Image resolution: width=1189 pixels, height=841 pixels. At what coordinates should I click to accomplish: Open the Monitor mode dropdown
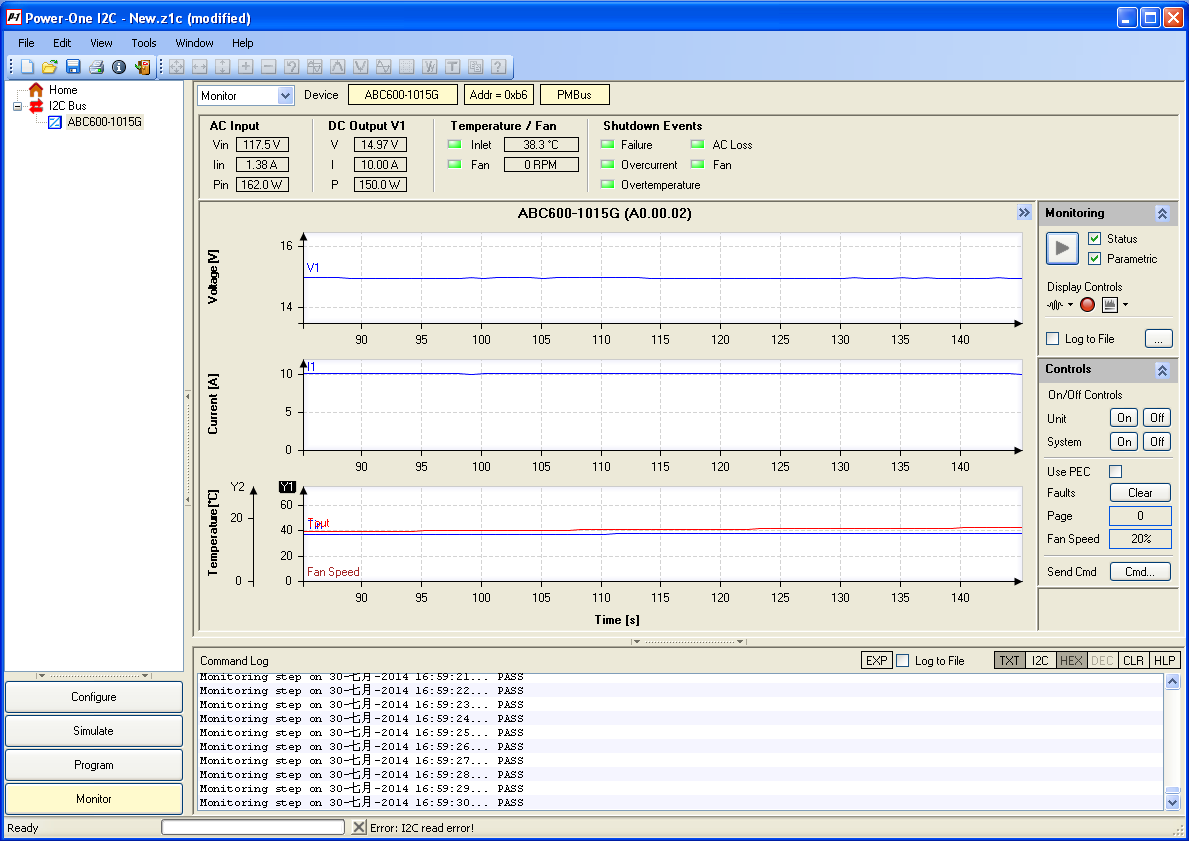[x=284, y=94]
